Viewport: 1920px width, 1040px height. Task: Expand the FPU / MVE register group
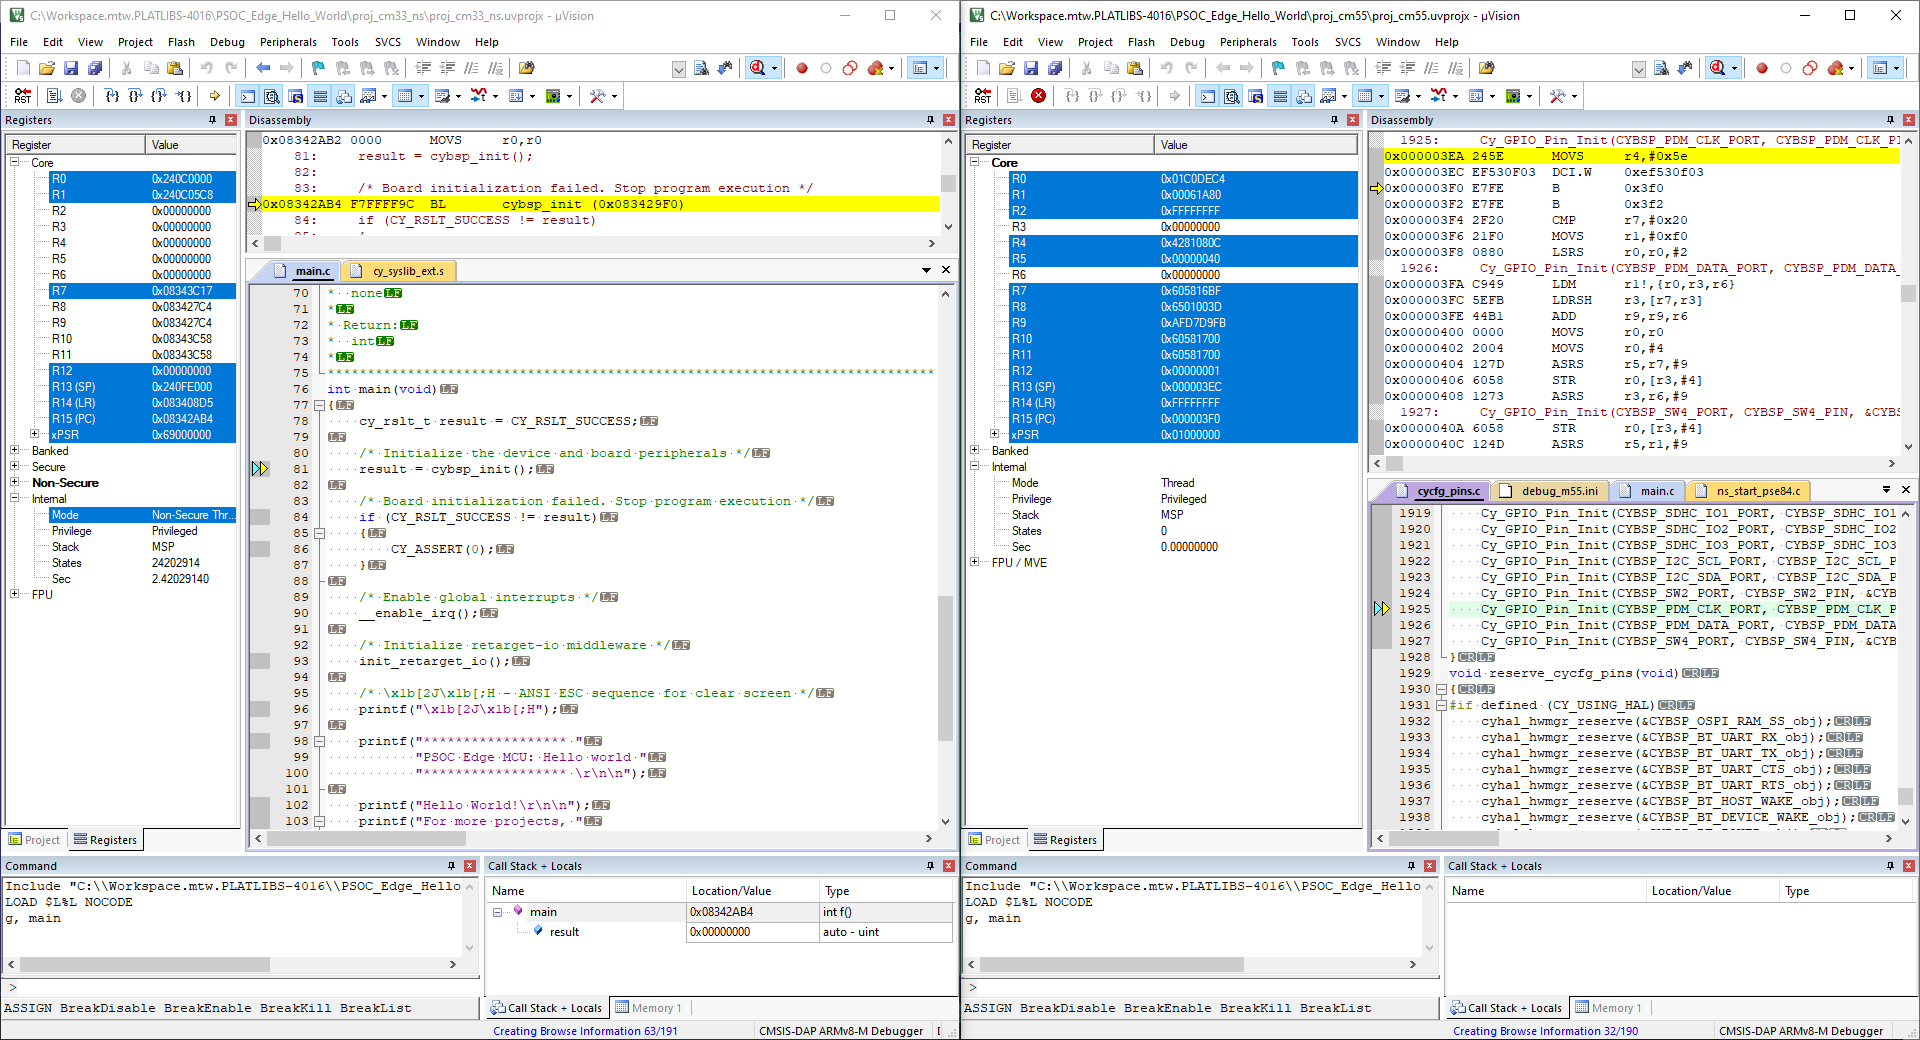point(975,563)
